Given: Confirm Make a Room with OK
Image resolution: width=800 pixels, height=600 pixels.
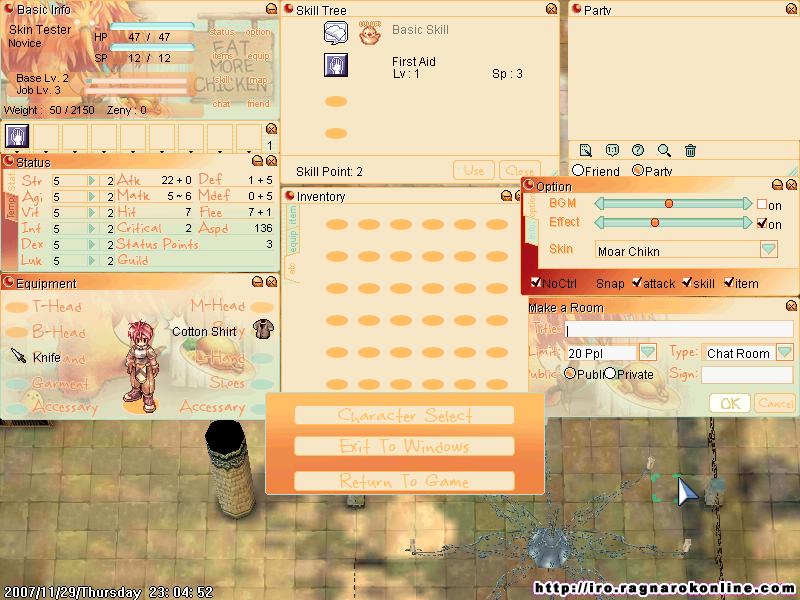Looking at the screenshot, I should 730,403.
